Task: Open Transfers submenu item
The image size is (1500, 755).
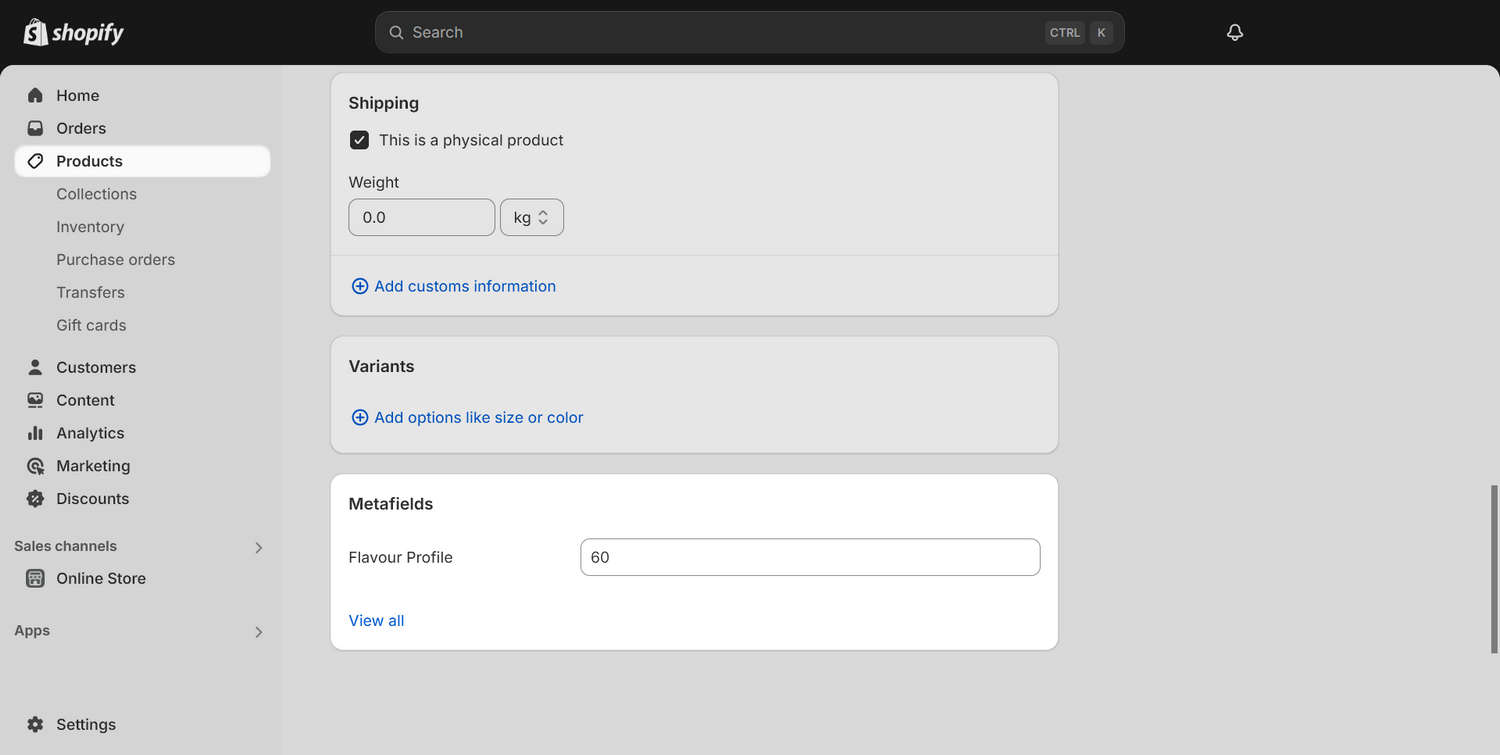Action: pyautogui.click(x=90, y=292)
